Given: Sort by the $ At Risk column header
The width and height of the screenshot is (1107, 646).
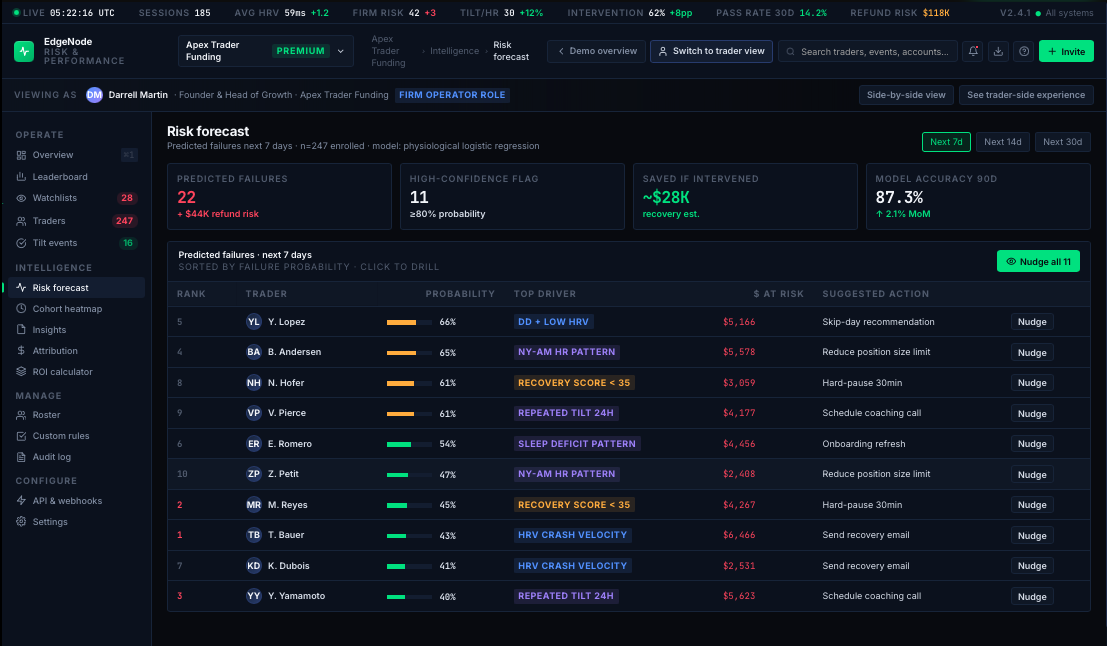Looking at the screenshot, I should pos(778,294).
